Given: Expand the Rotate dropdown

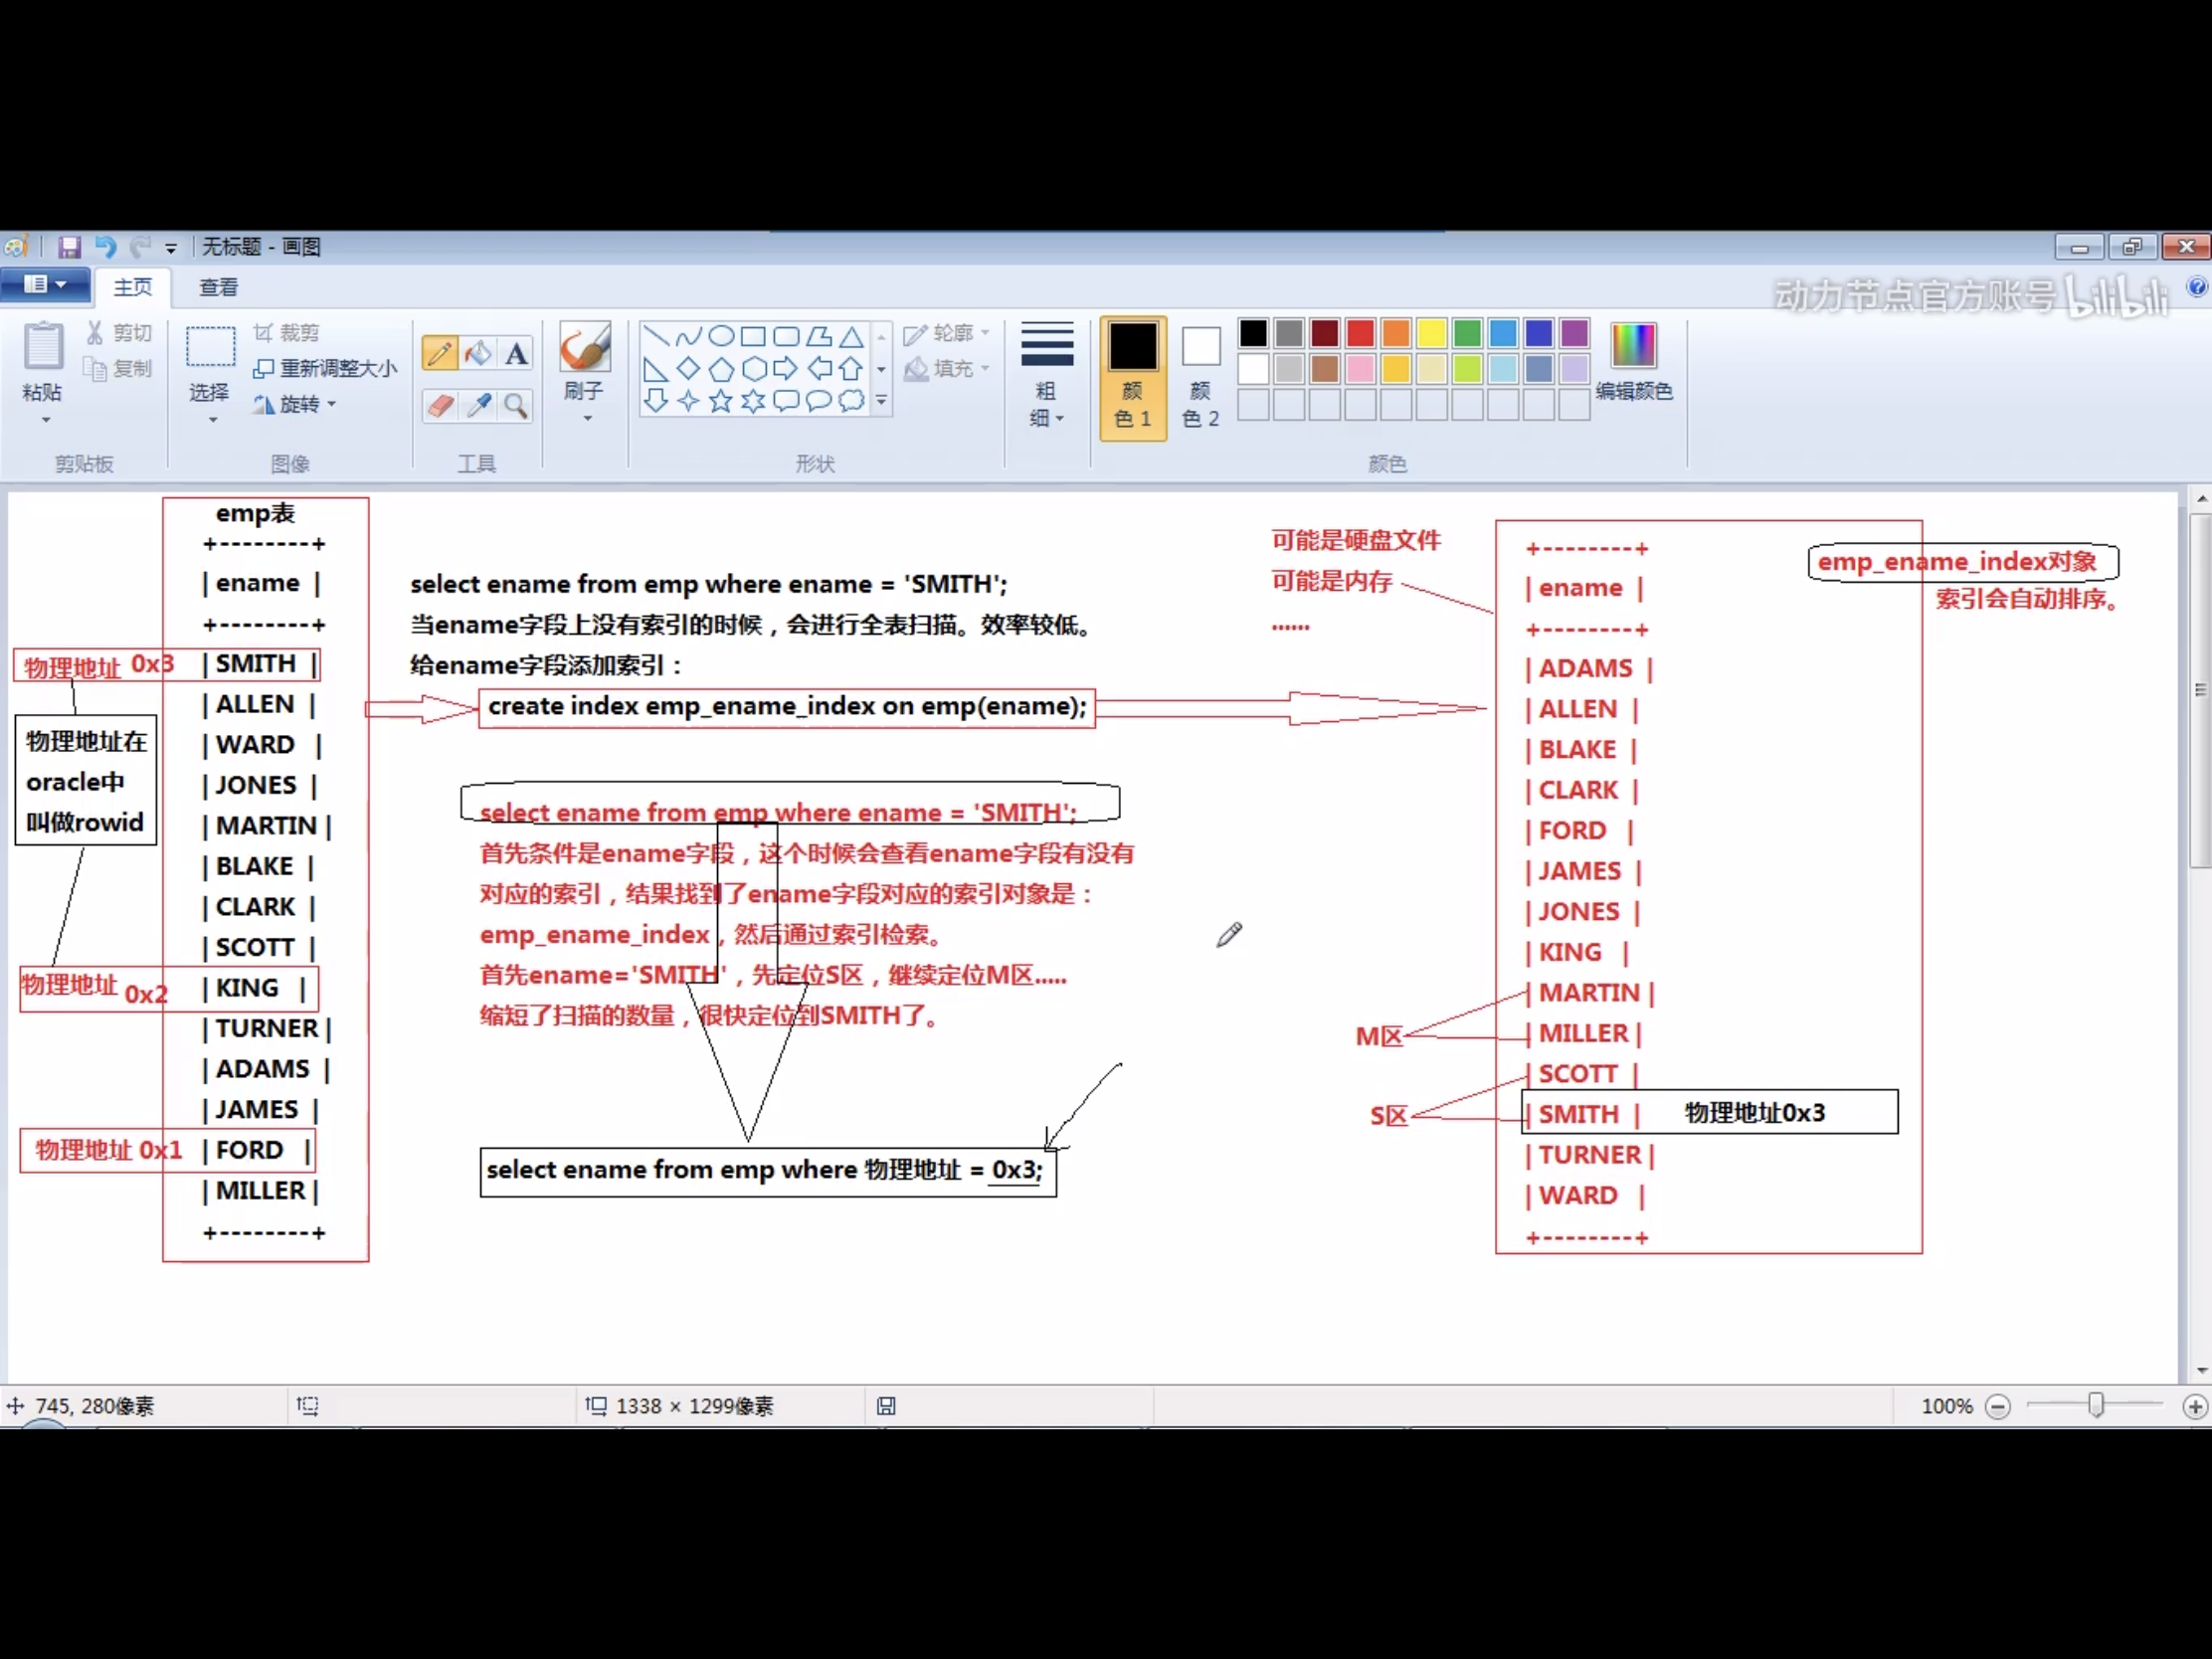Looking at the screenshot, I should (x=331, y=404).
